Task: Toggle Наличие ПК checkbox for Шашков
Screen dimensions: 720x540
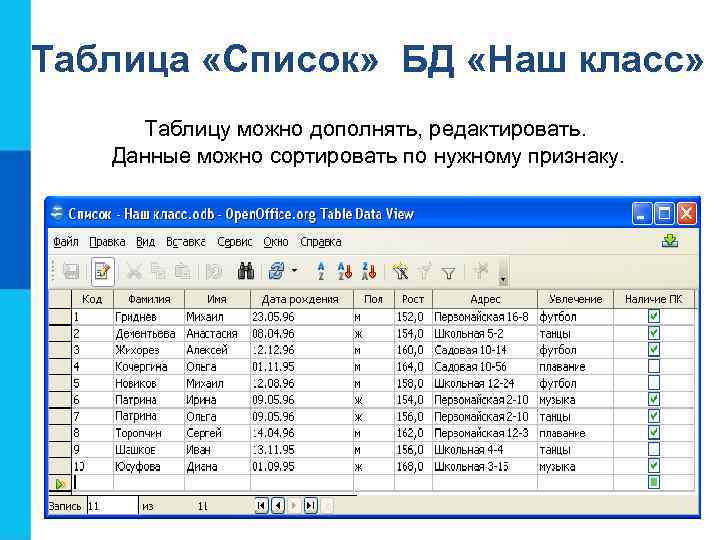Action: click(654, 449)
